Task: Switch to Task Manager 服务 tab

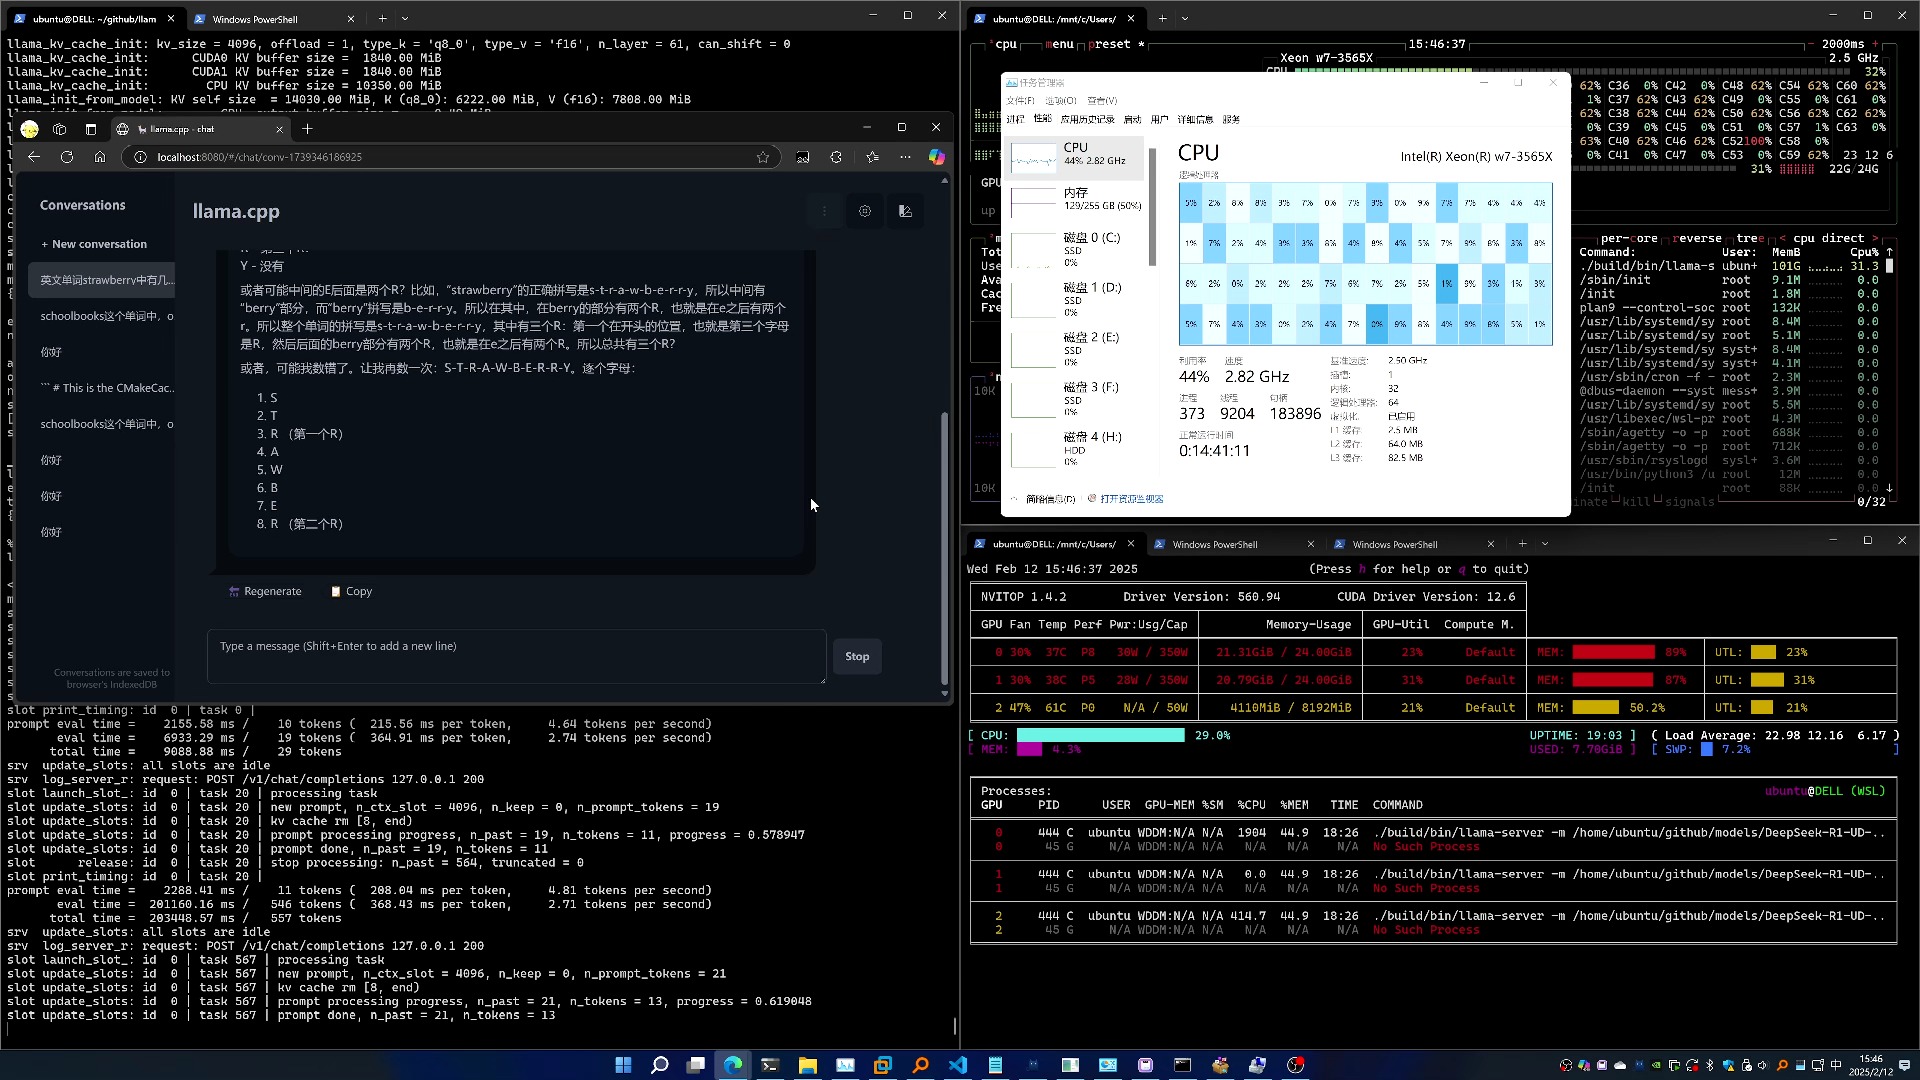Action: click(x=1231, y=120)
